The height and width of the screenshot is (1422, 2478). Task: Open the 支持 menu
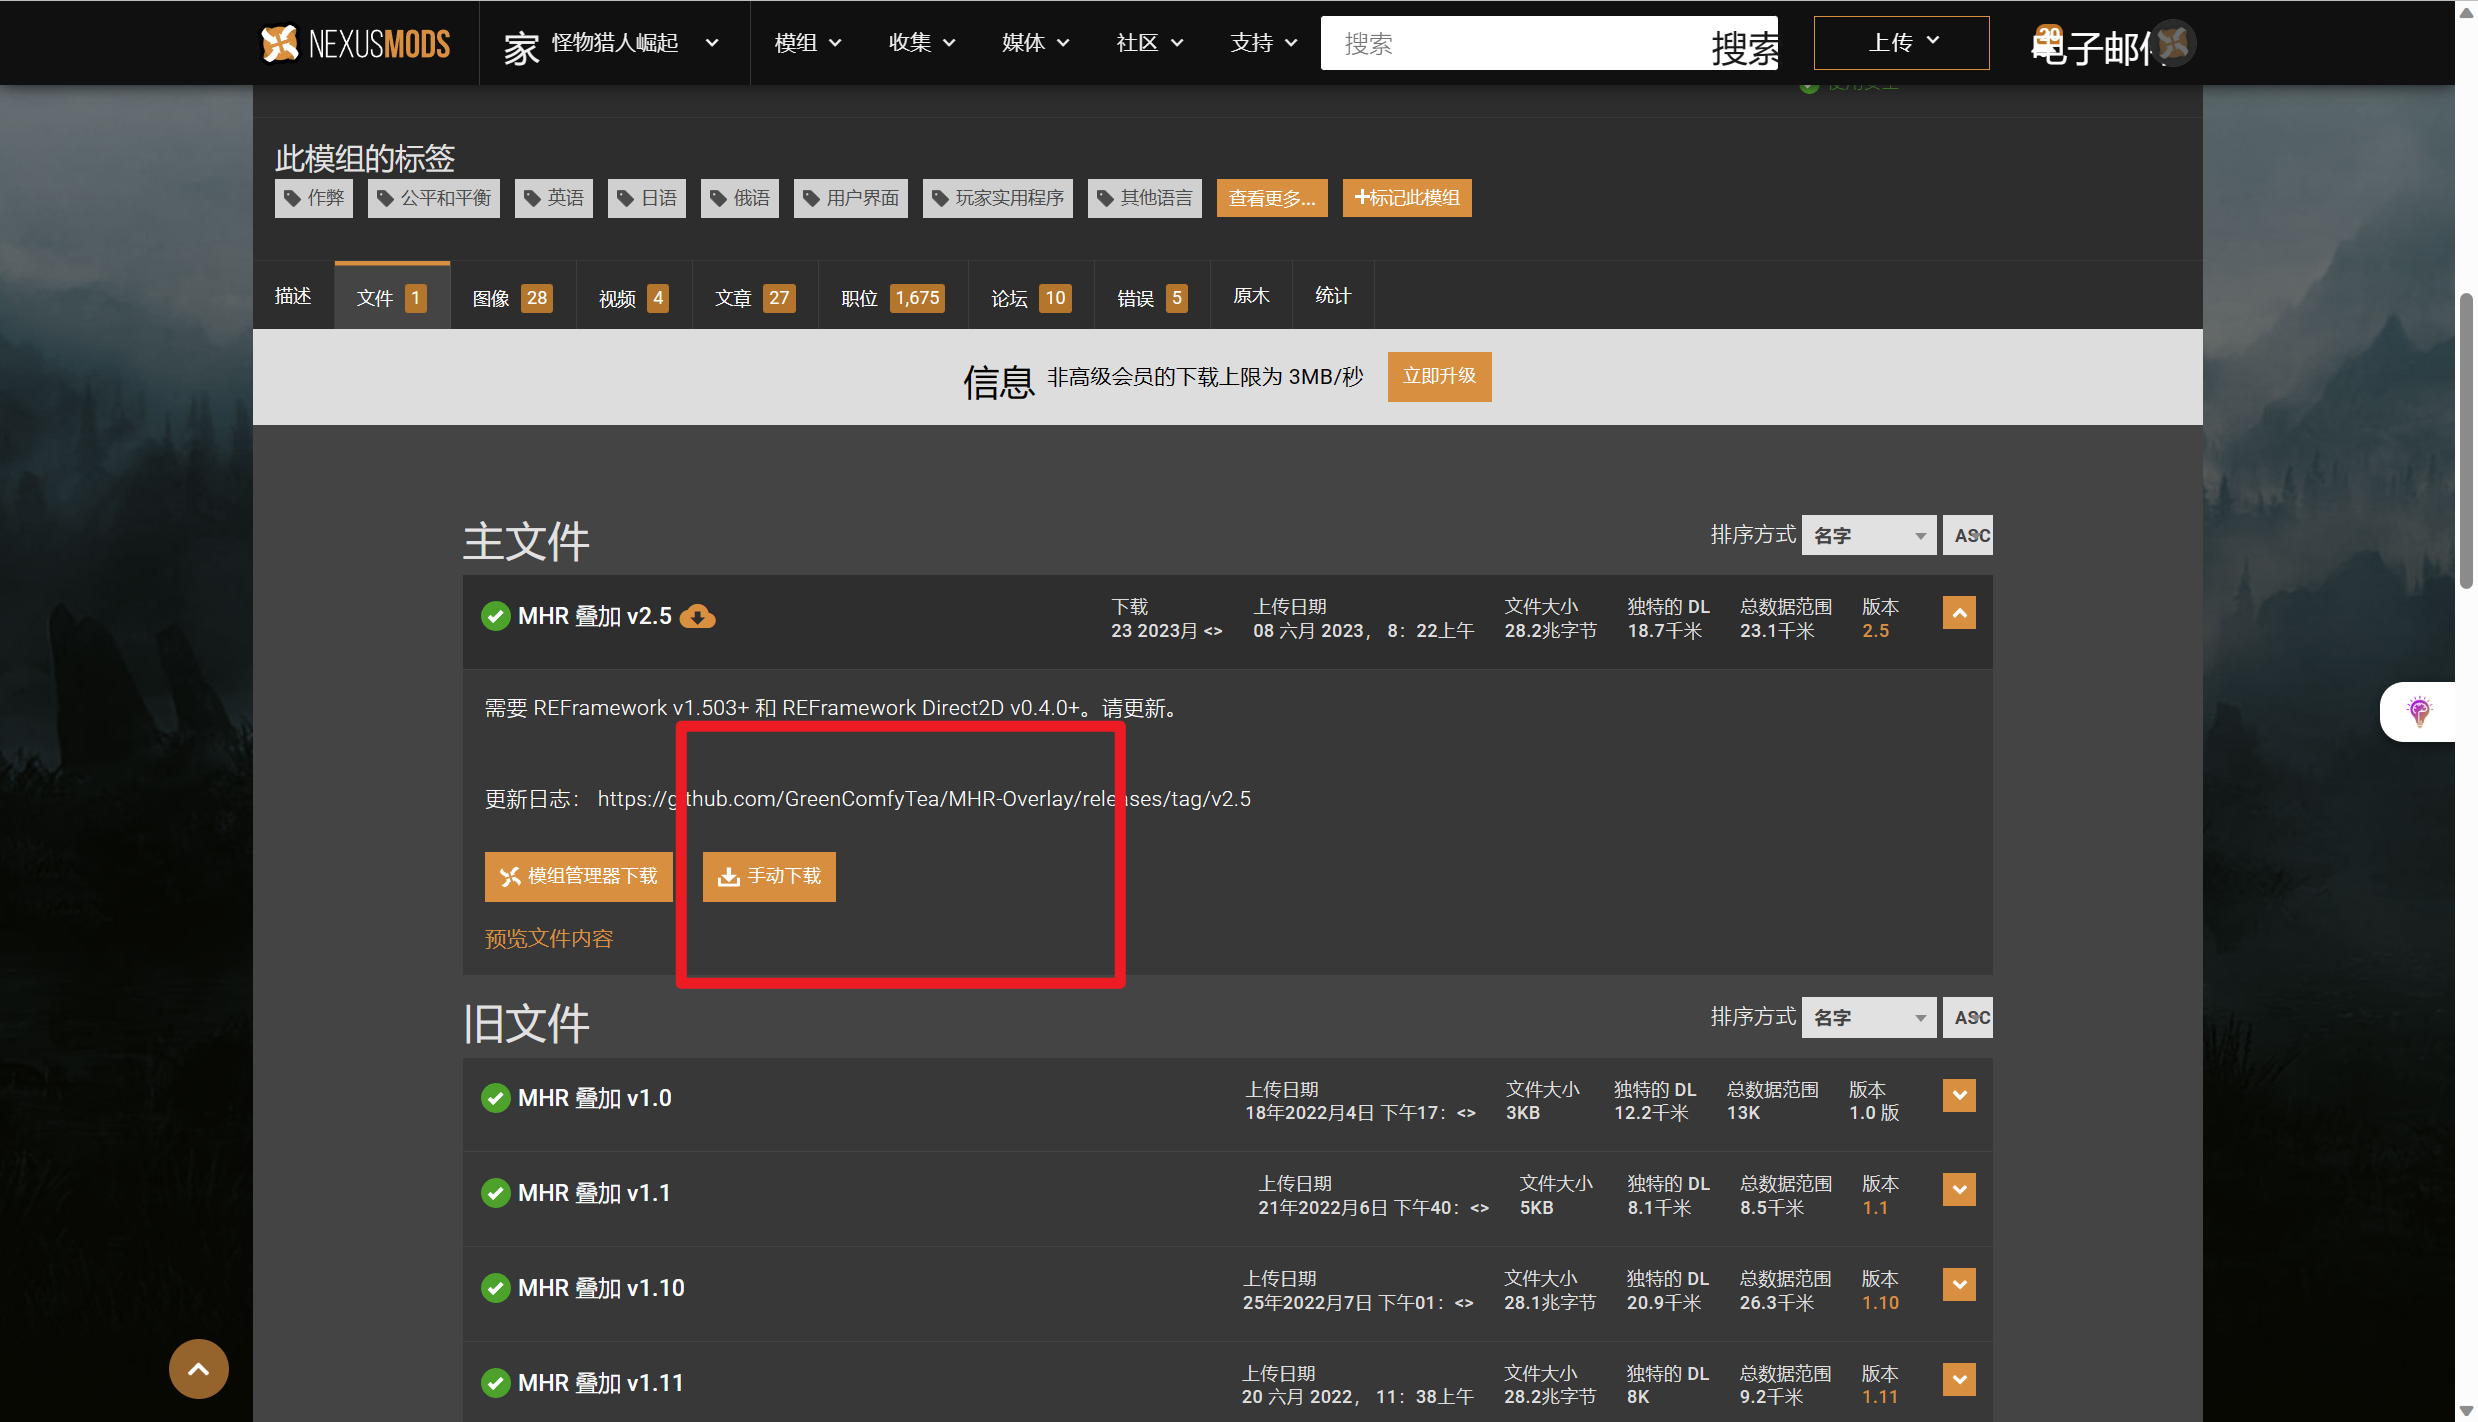1264,43
